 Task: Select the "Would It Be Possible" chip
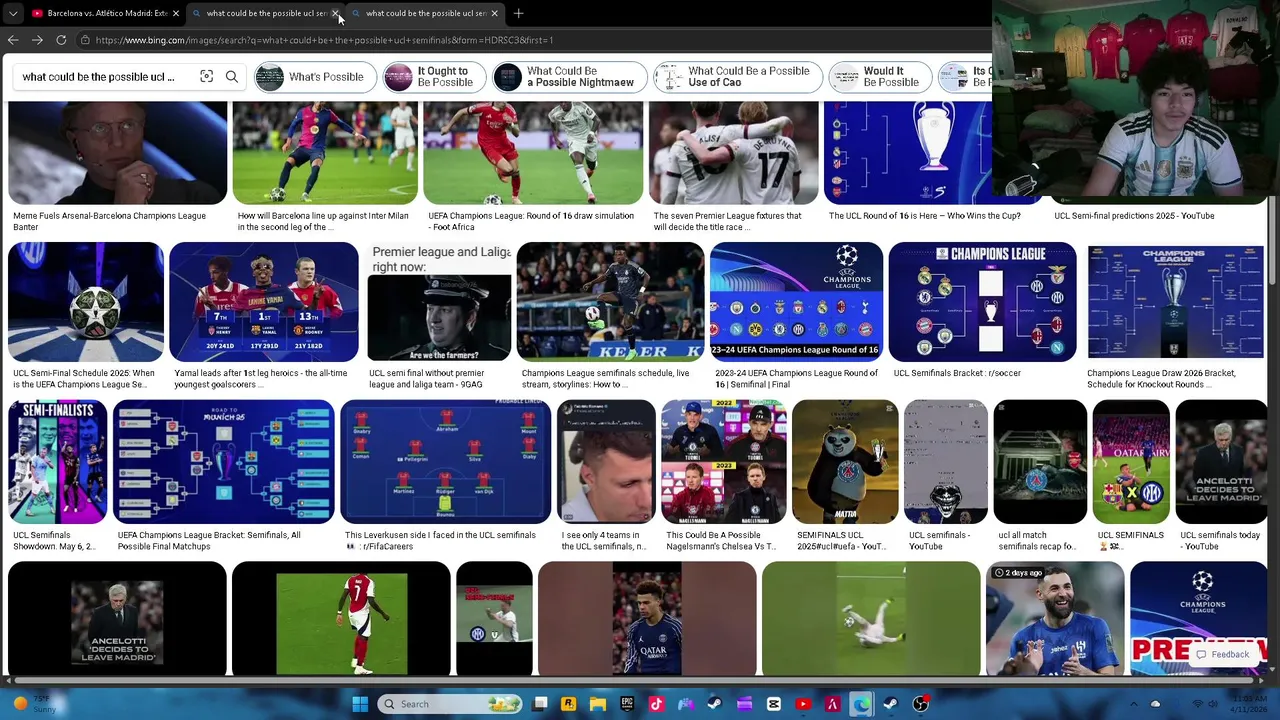880,77
